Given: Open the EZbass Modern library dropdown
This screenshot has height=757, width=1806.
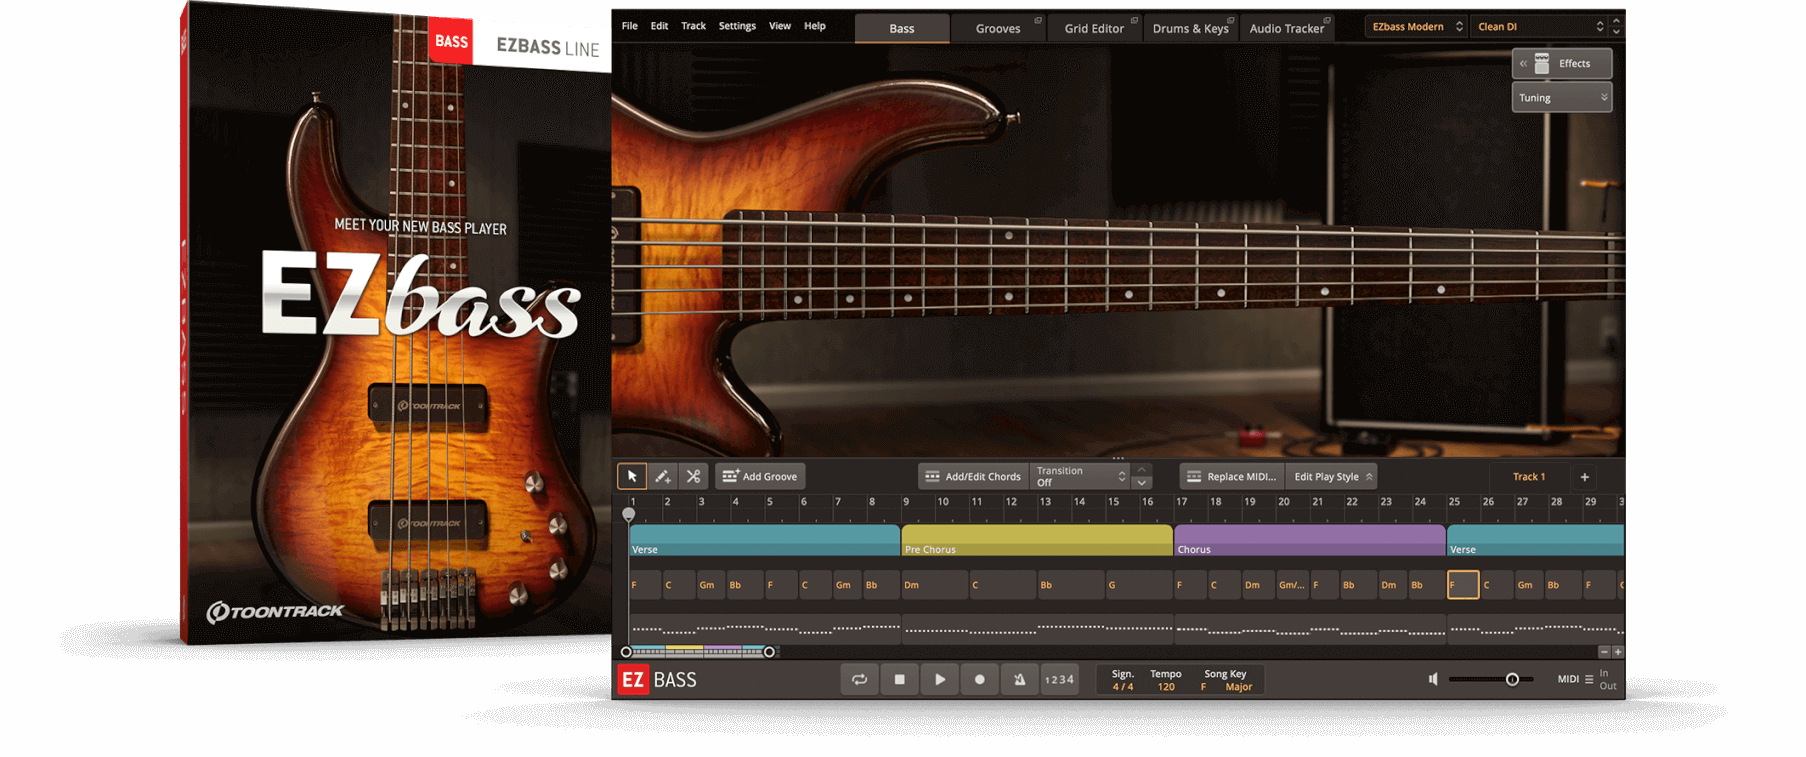Looking at the screenshot, I should click(x=1416, y=27).
